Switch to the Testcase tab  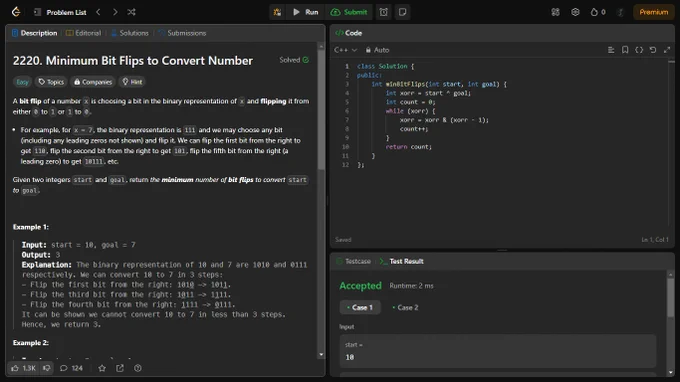353,261
